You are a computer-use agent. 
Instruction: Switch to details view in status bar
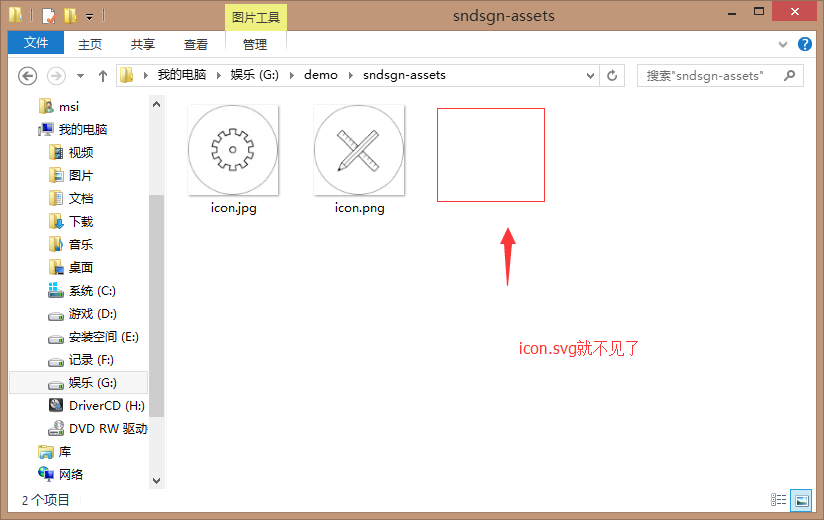click(x=778, y=500)
